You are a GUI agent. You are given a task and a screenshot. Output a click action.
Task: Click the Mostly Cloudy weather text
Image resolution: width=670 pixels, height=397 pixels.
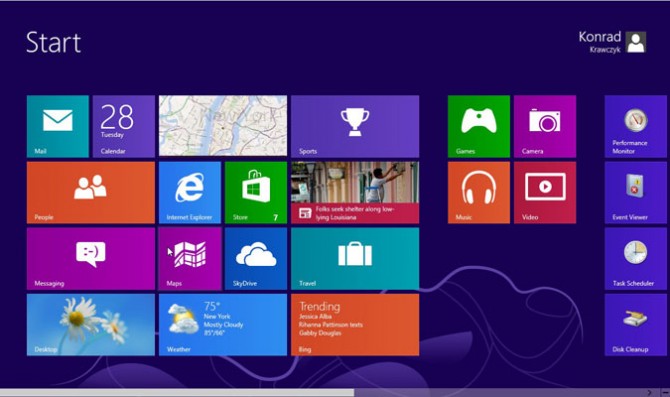pyautogui.click(x=223, y=325)
